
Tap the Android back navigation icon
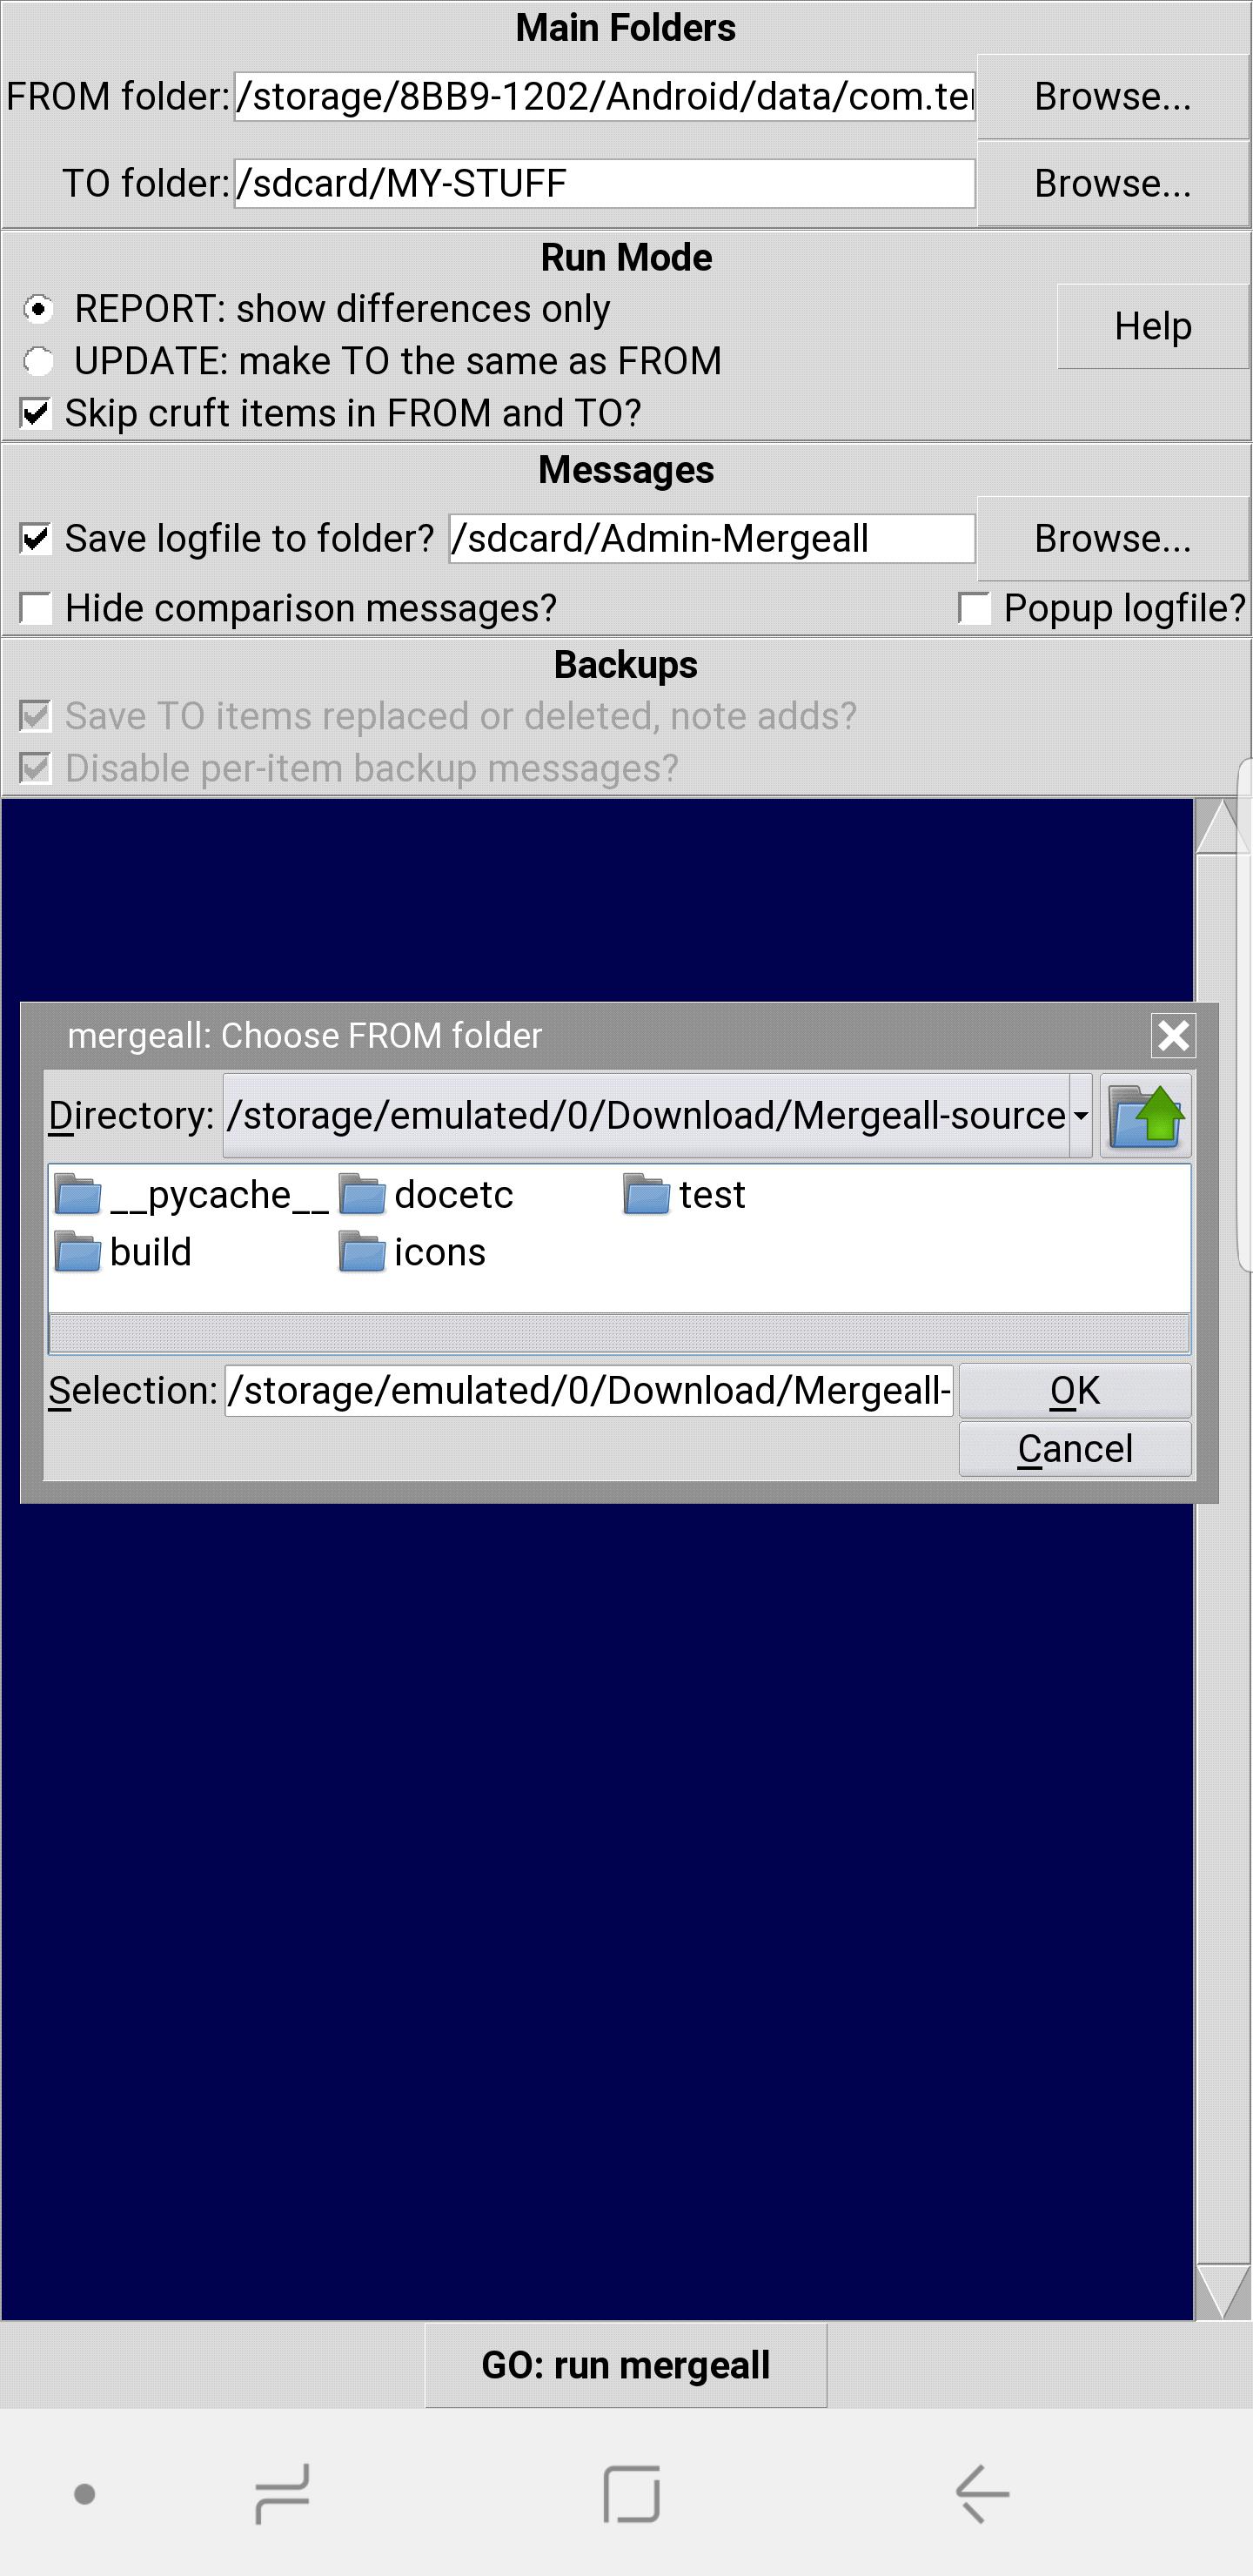point(982,2493)
